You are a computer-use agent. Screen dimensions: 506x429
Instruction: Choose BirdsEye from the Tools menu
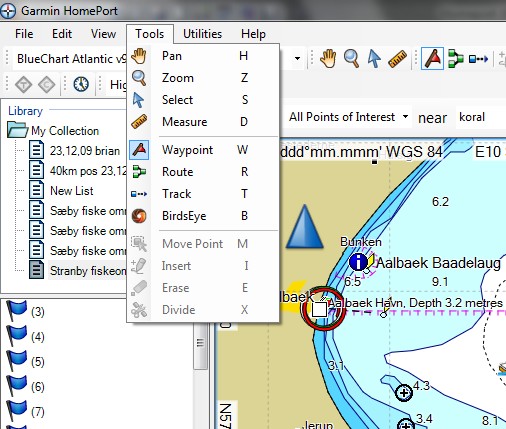tap(203, 216)
